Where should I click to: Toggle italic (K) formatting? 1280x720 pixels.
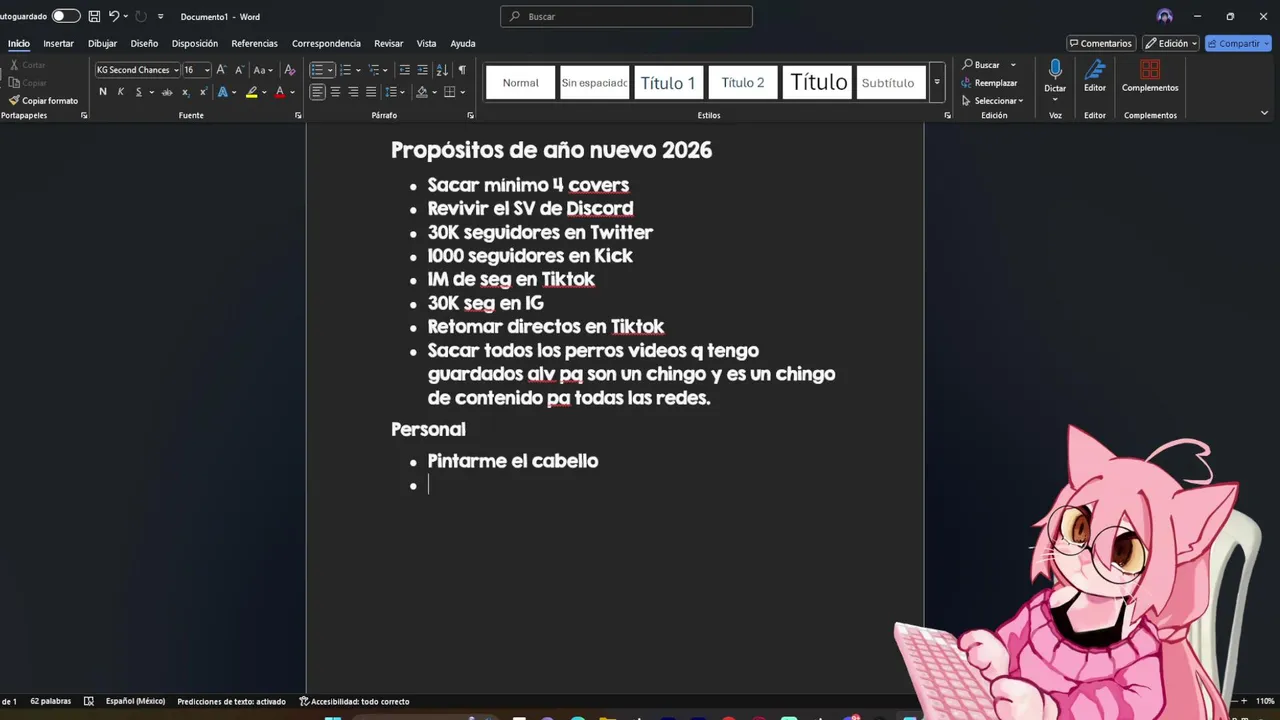[x=121, y=92]
